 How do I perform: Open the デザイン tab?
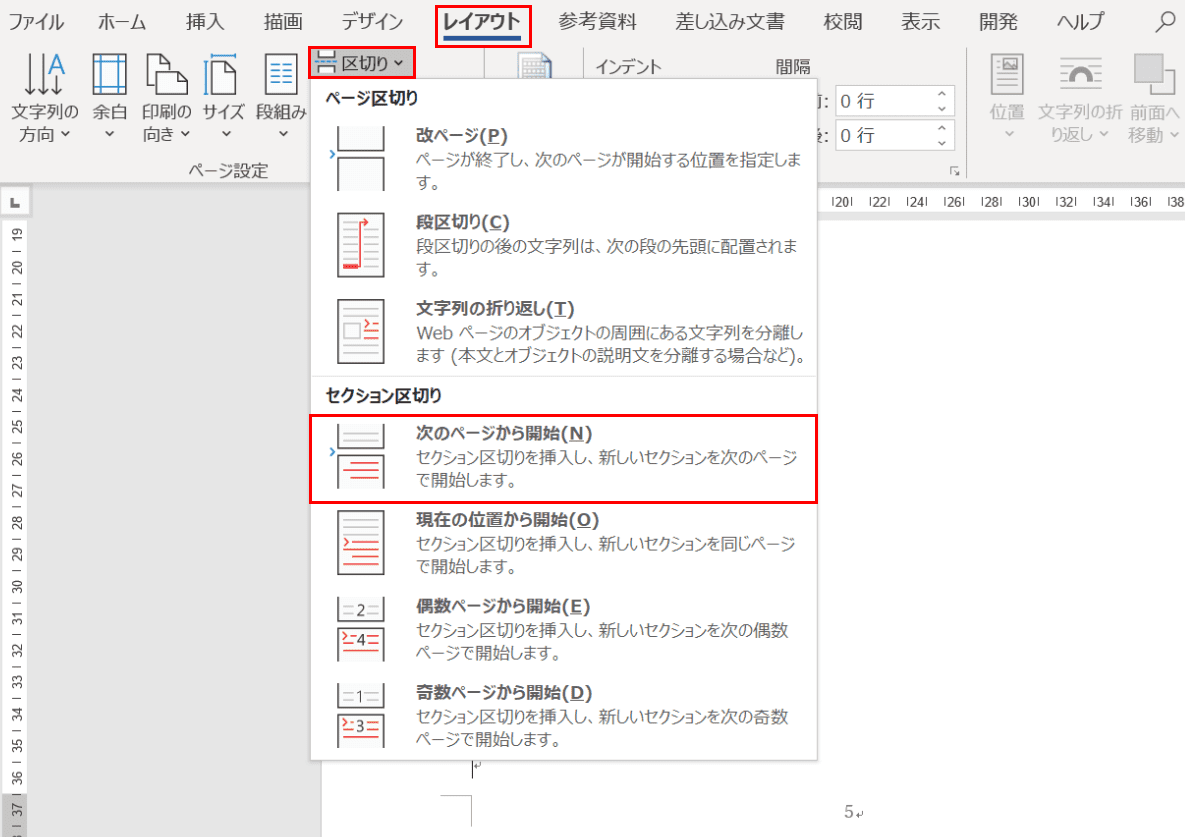[372, 22]
